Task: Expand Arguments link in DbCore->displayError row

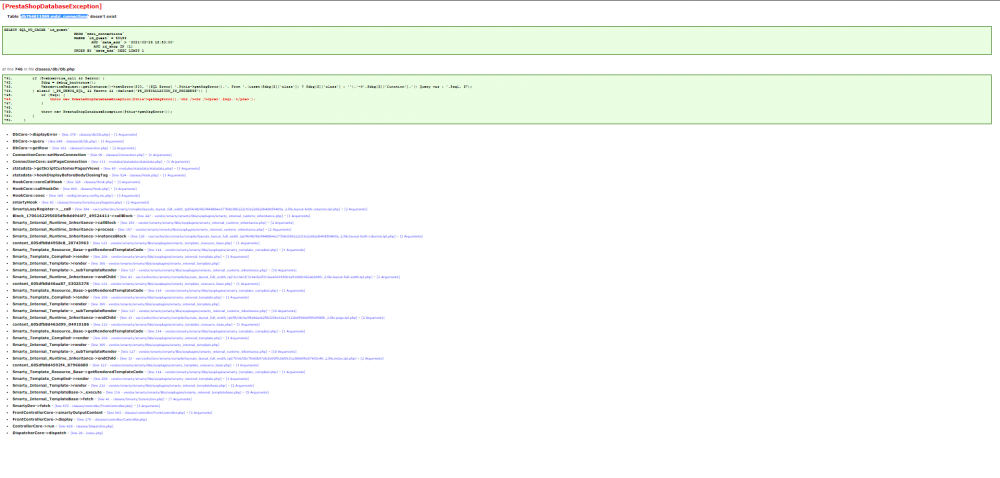Action: pos(125,134)
